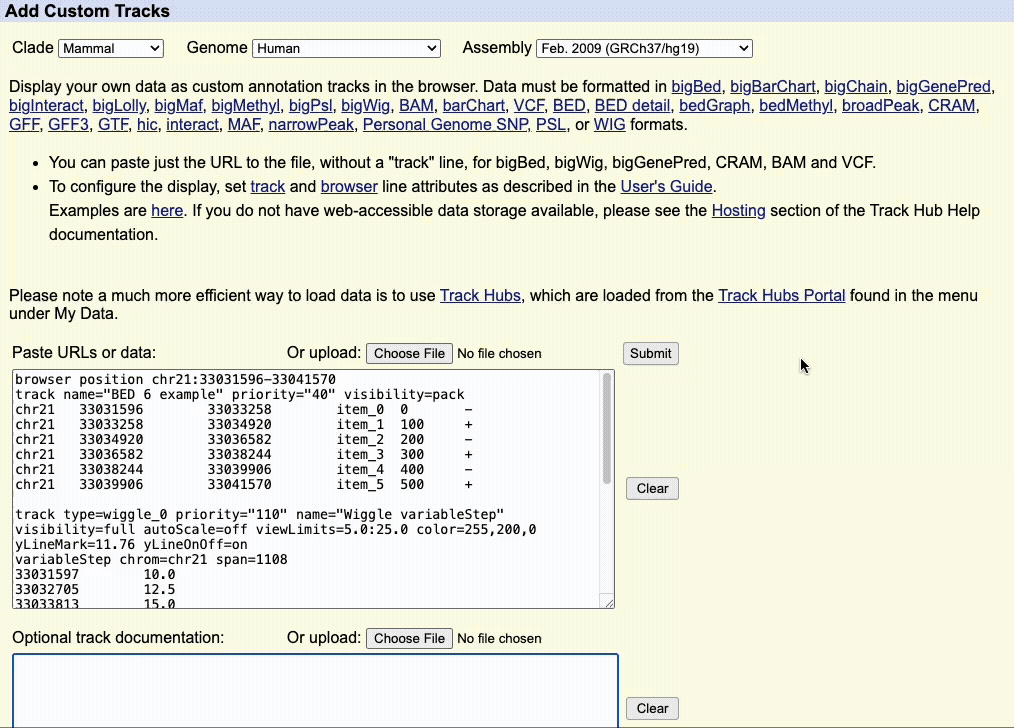Click the Submit button
This screenshot has width=1014, height=728.
click(x=650, y=353)
